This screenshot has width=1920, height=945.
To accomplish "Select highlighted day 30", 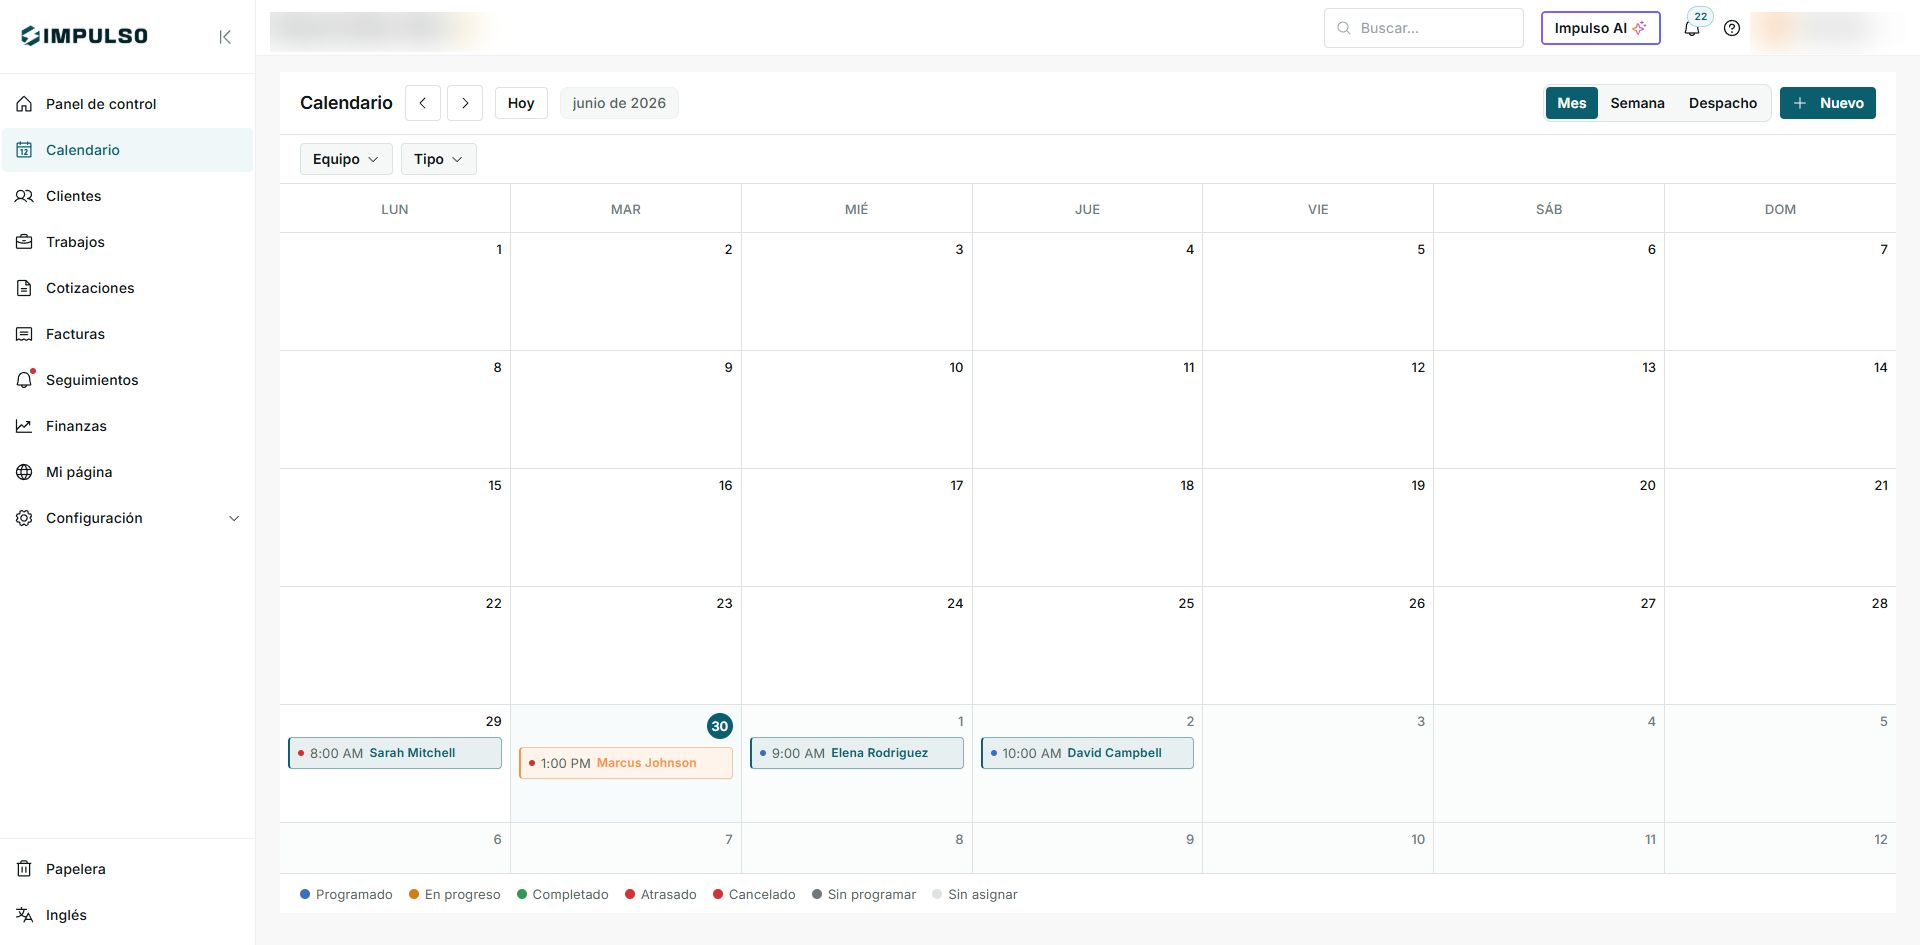I will (x=720, y=726).
